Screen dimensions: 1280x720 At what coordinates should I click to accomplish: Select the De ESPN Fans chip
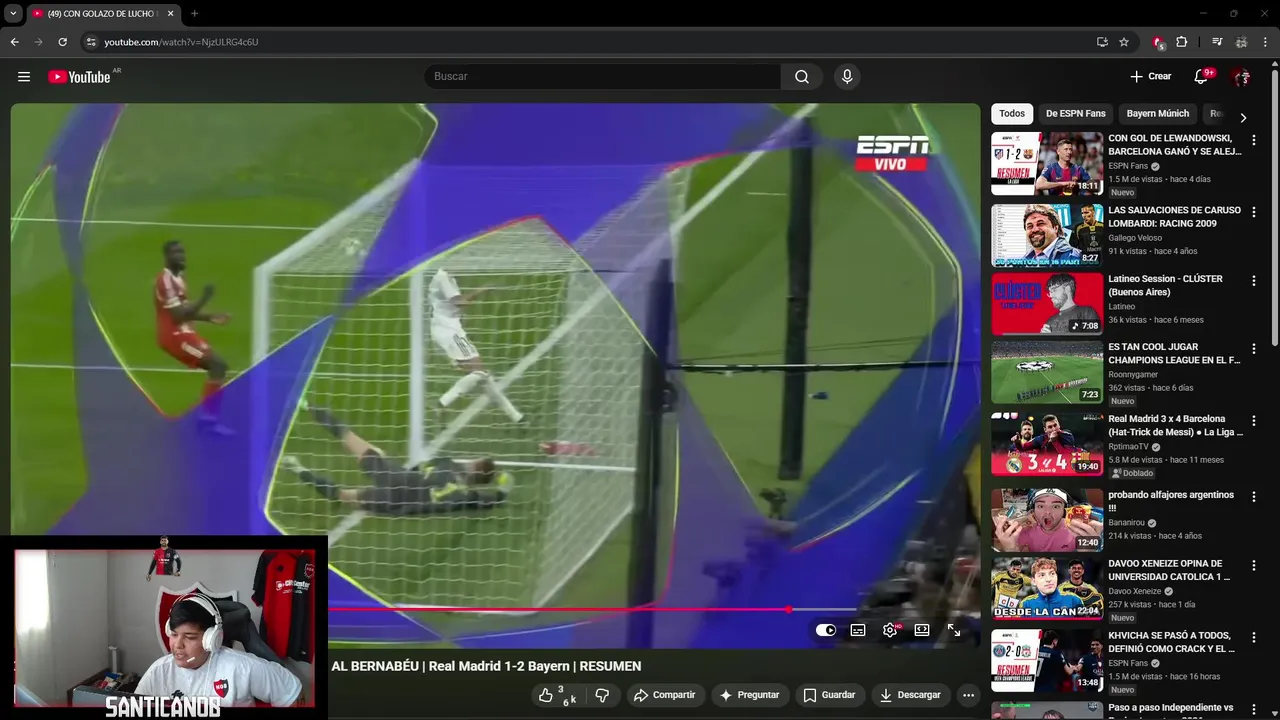point(1075,114)
